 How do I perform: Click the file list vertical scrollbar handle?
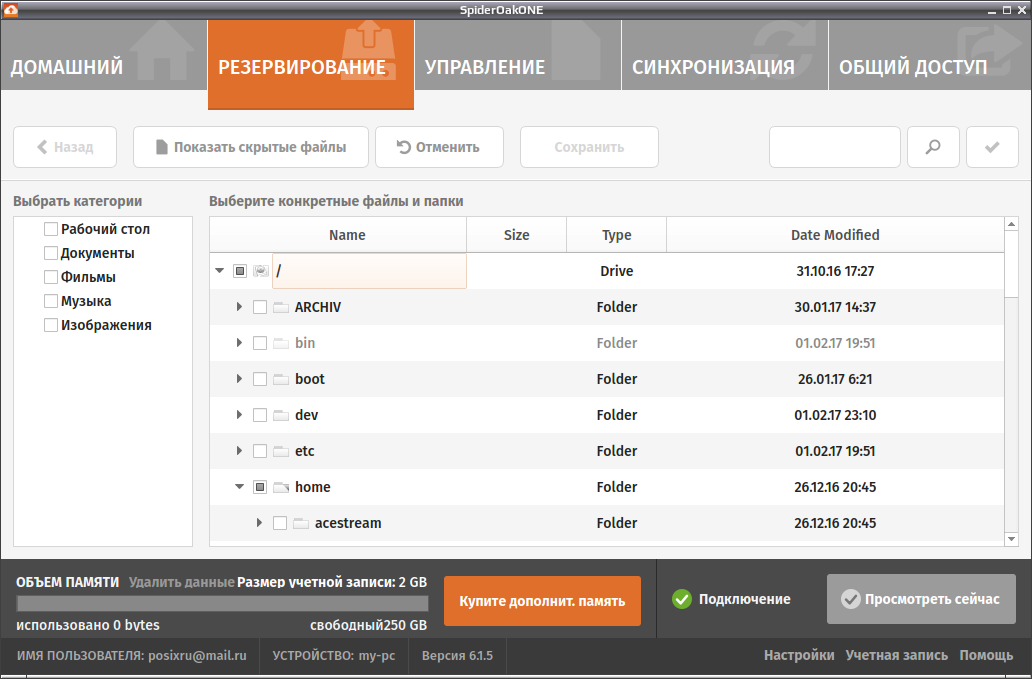click(1012, 264)
